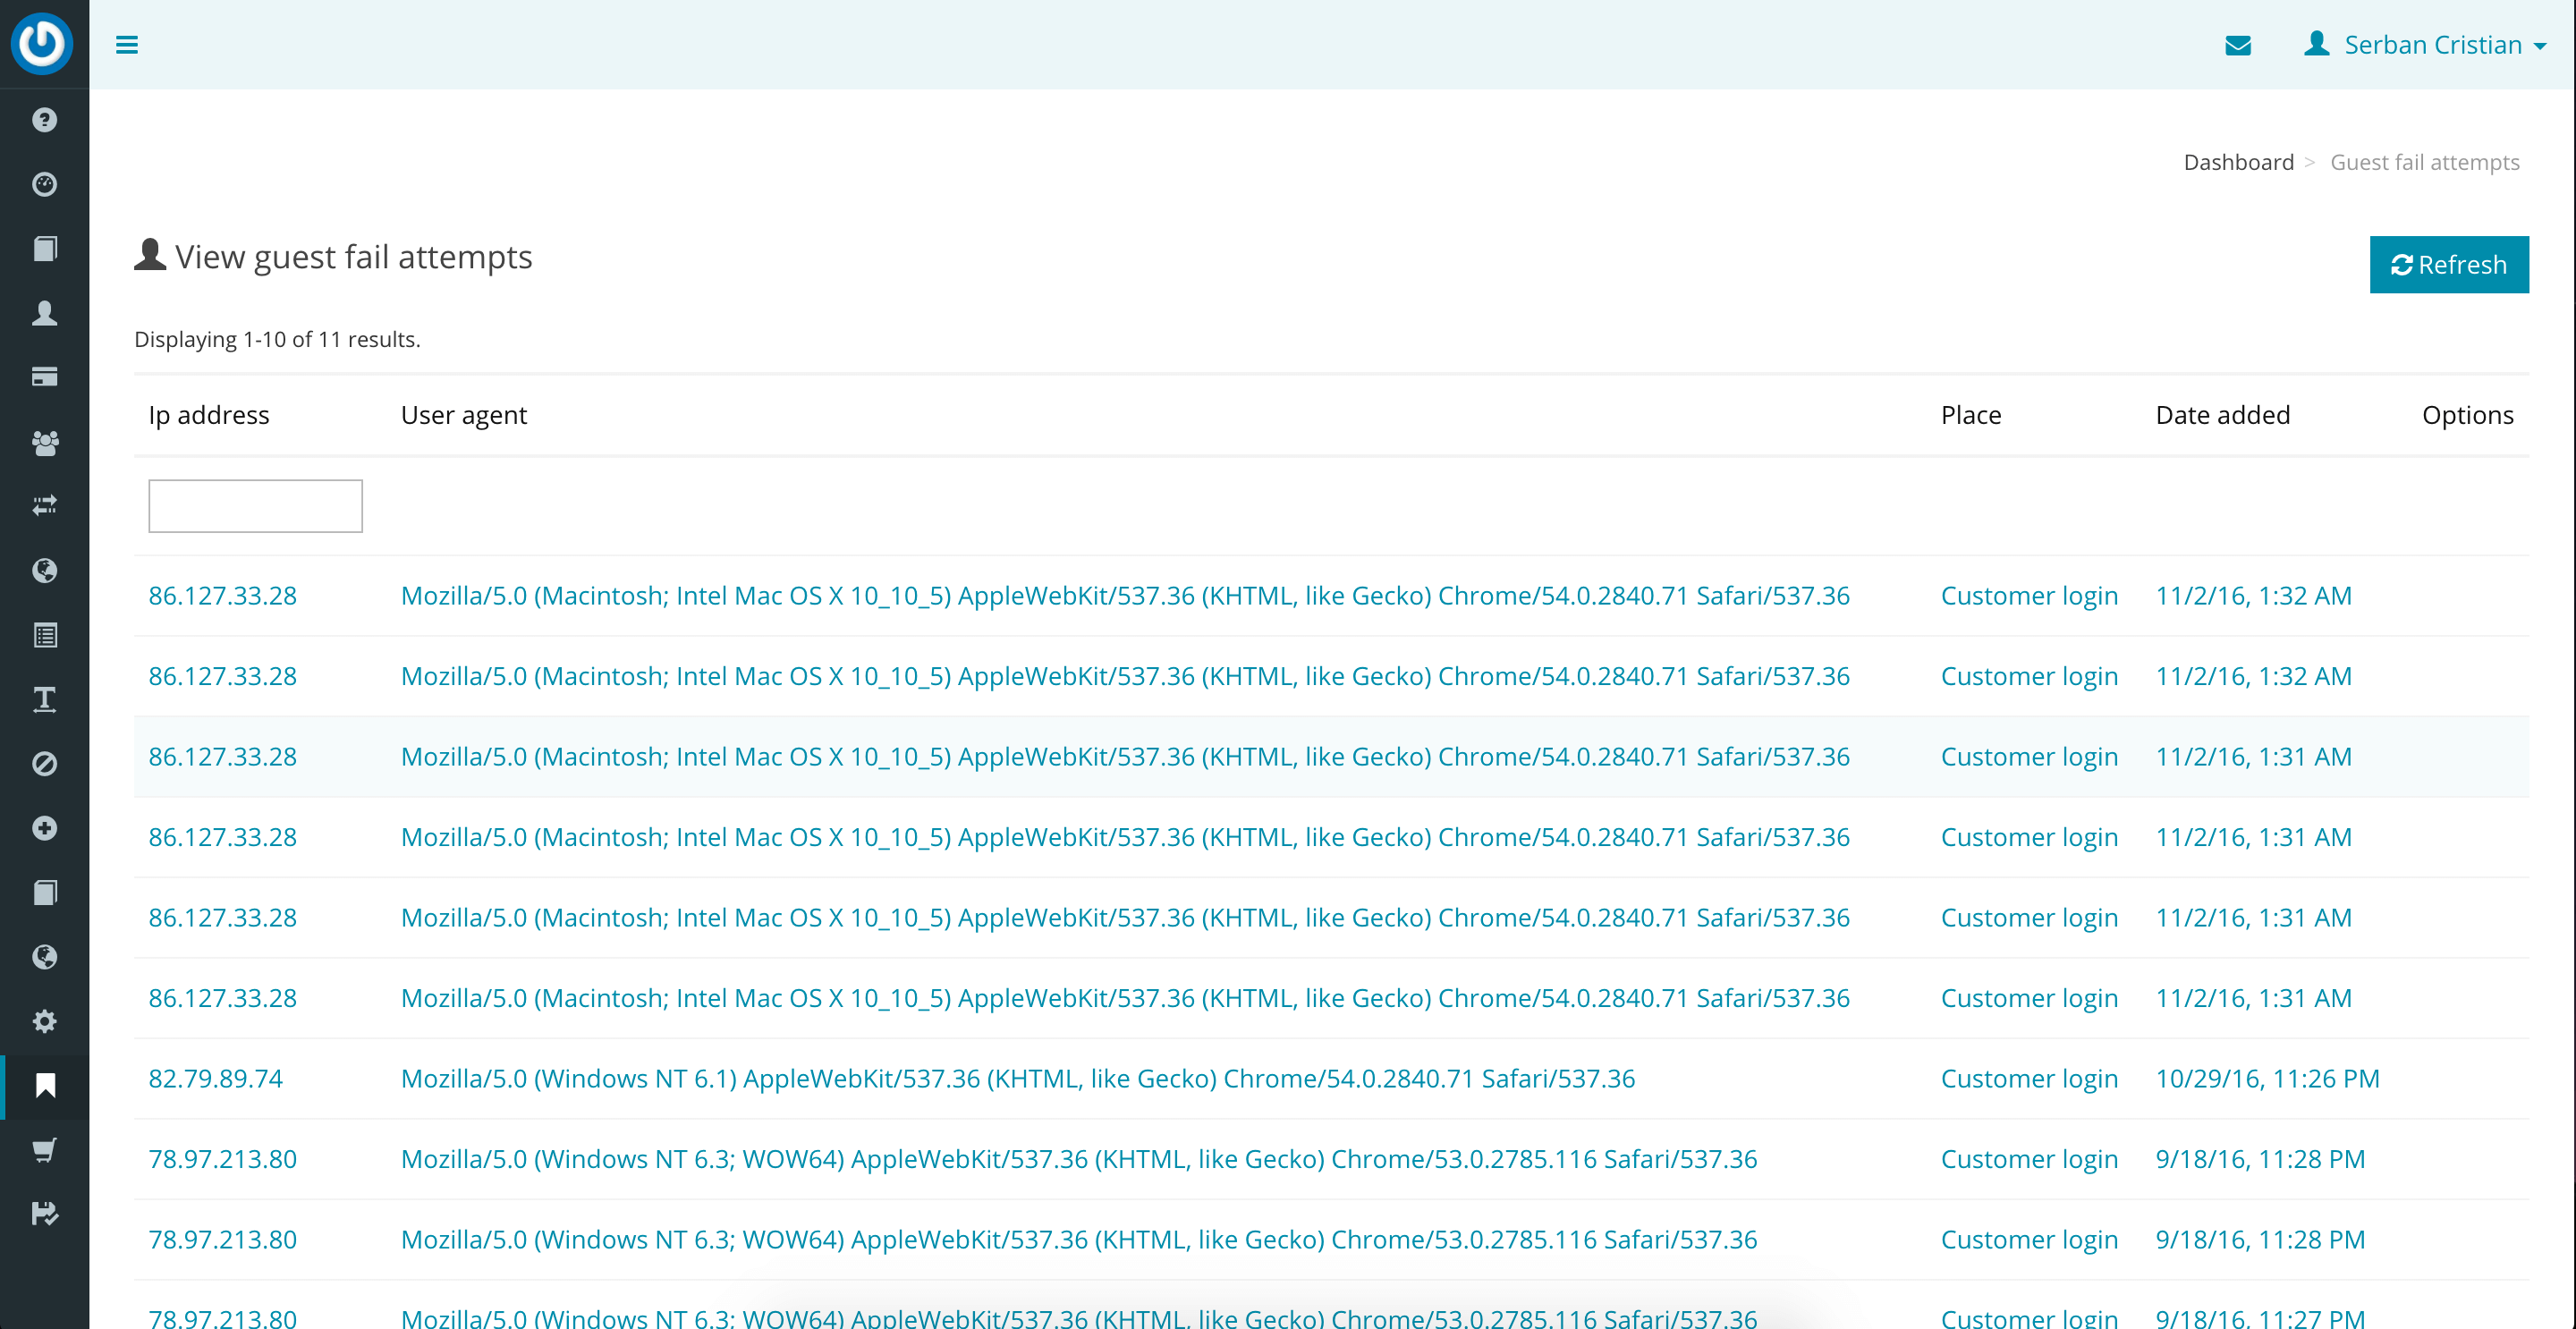Click the hamburger menu icon

click(x=127, y=45)
